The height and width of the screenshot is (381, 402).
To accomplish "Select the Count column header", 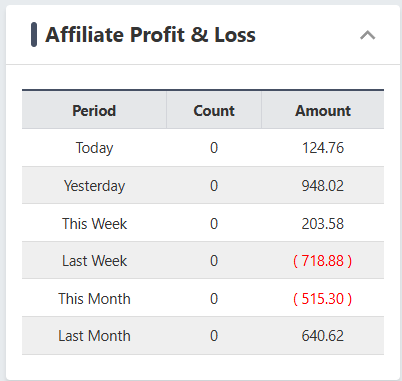I will (x=214, y=111).
